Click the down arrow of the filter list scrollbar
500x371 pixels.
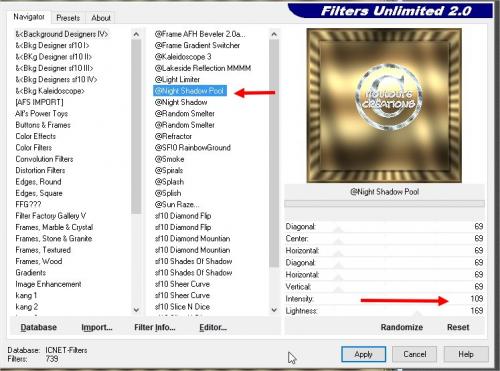(274, 310)
